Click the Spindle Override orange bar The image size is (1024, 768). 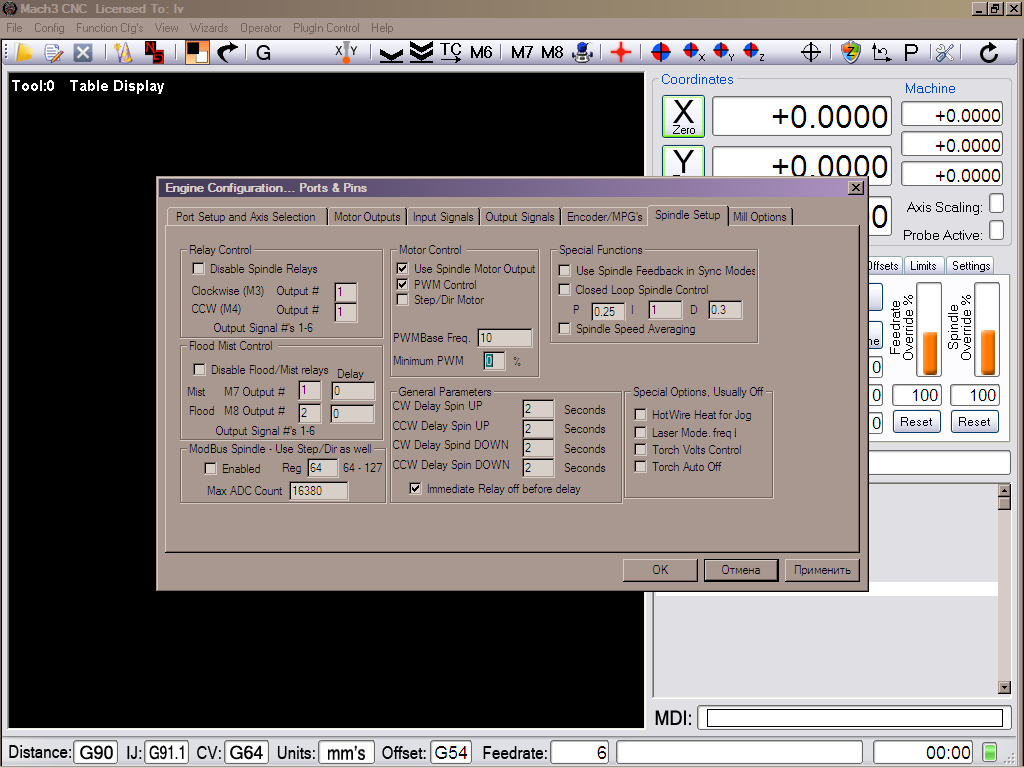coord(987,353)
